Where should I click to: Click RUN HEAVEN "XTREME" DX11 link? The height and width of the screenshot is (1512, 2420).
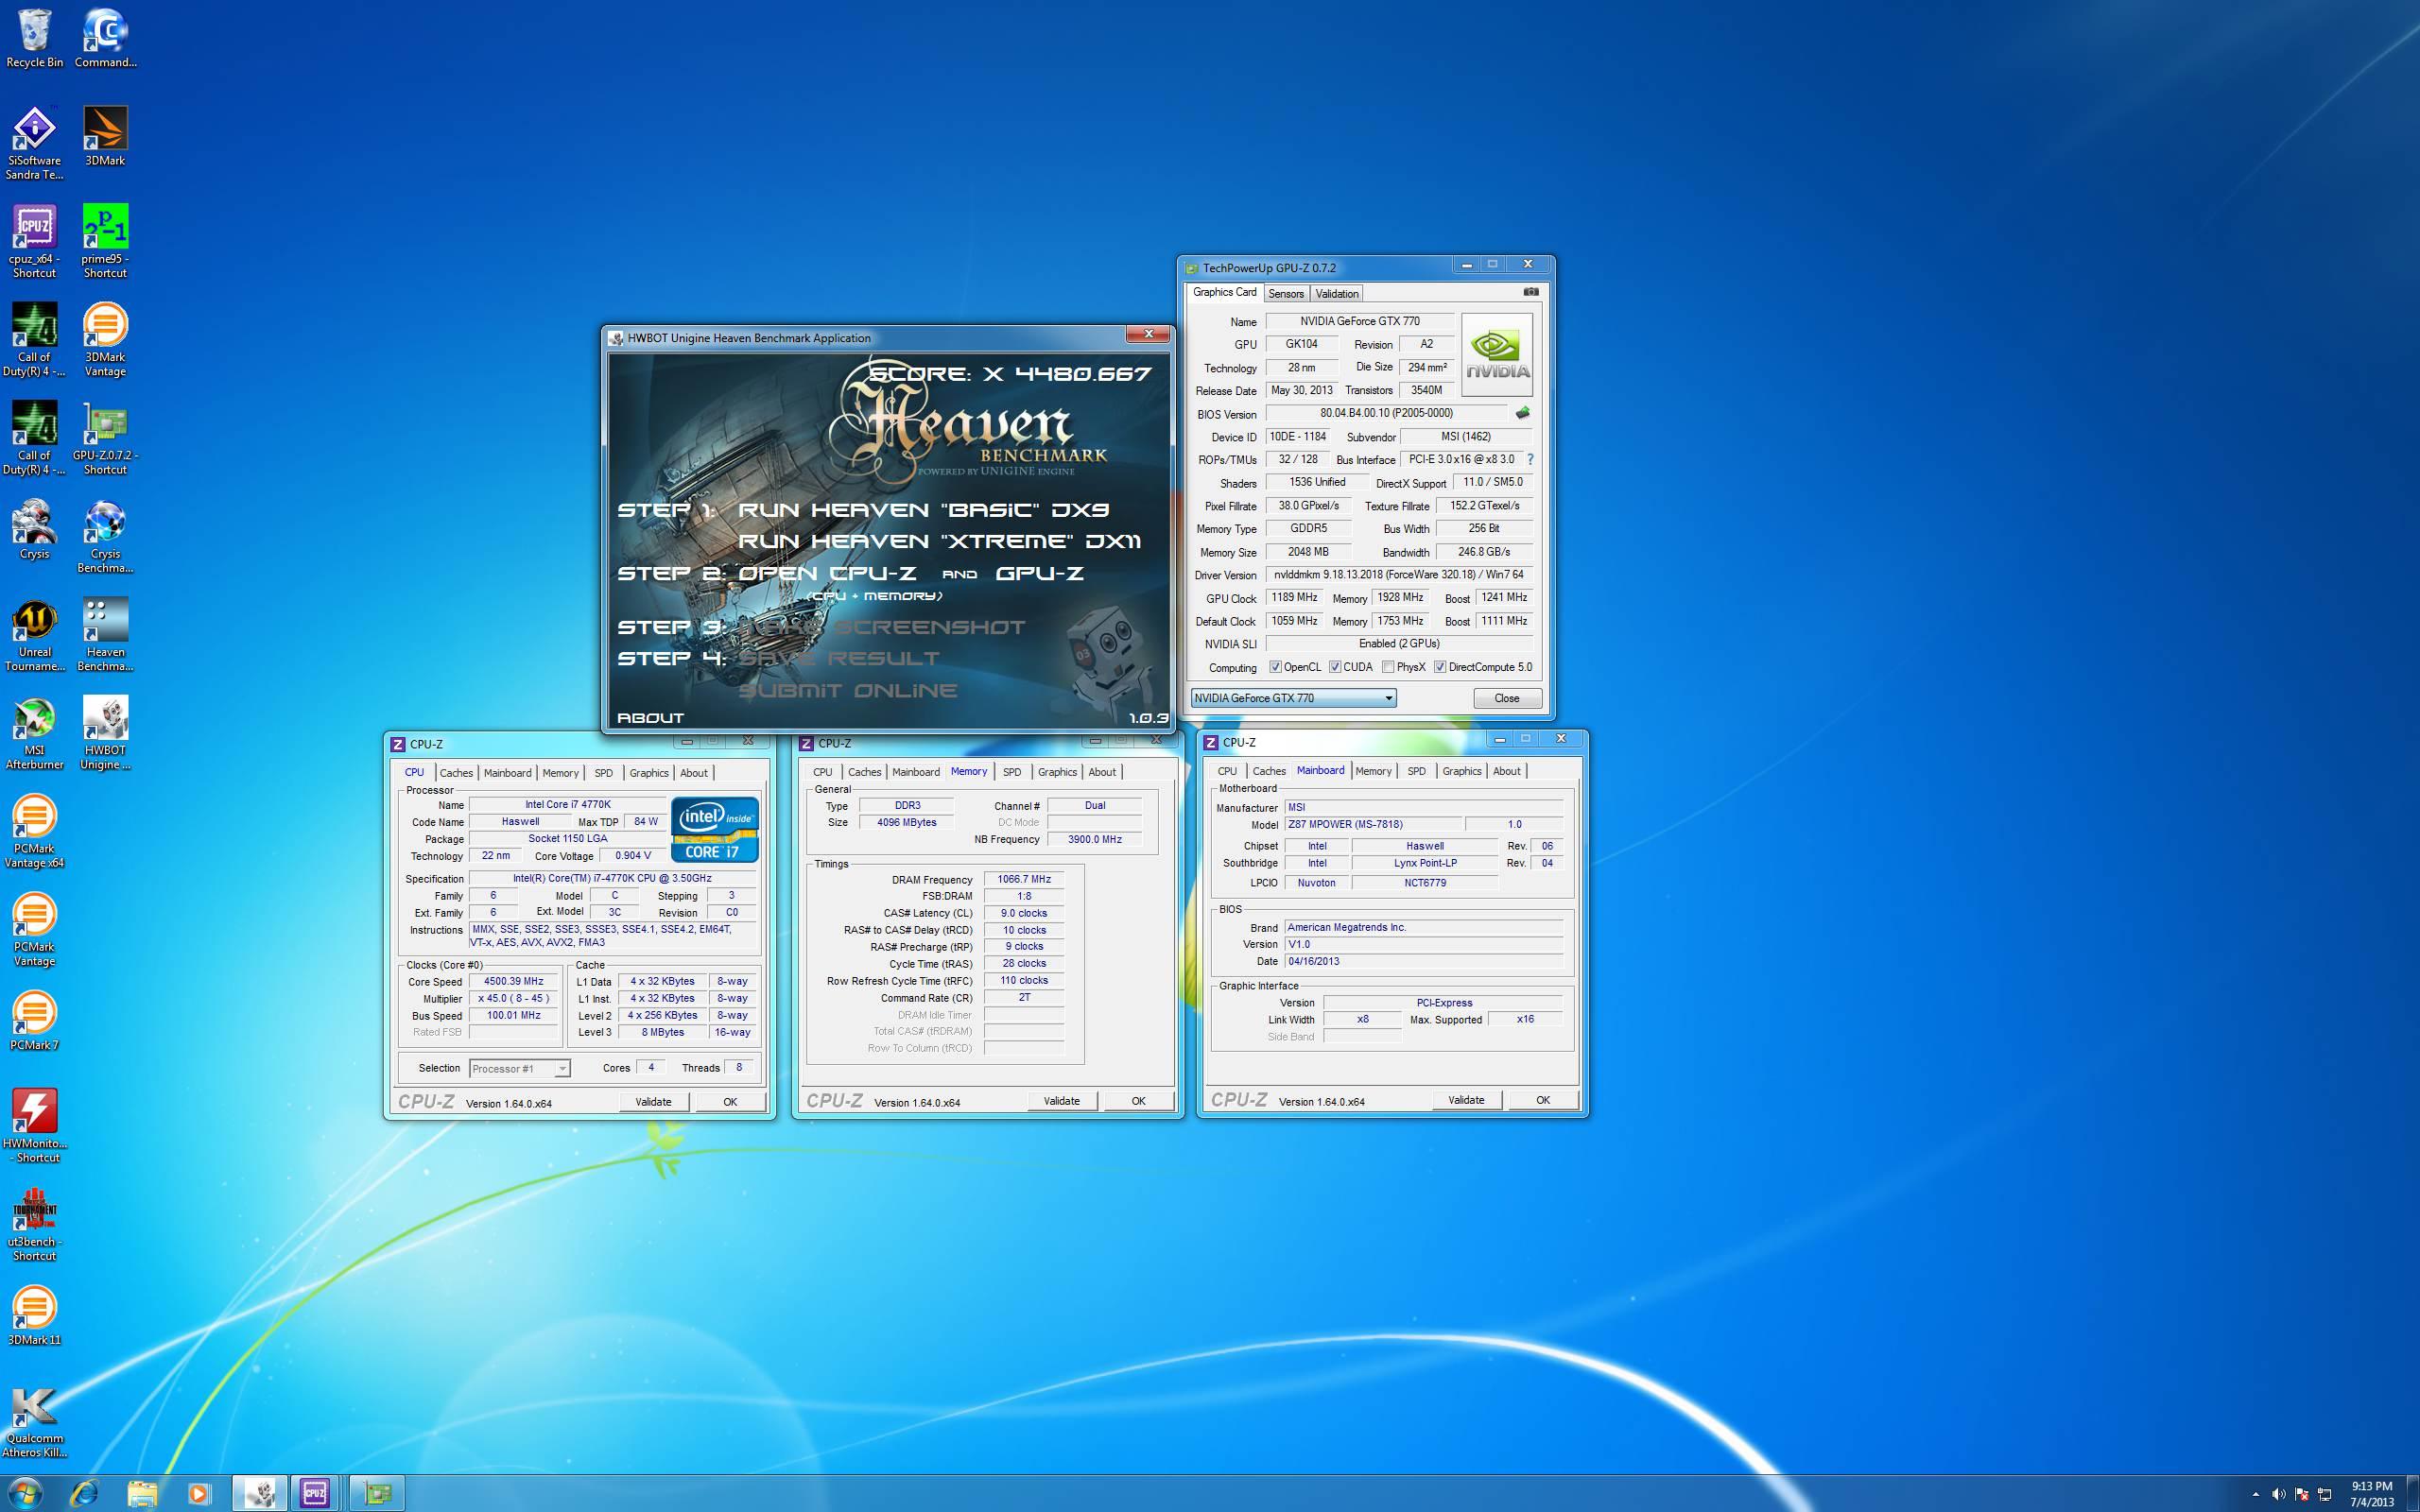pyautogui.click(x=939, y=541)
